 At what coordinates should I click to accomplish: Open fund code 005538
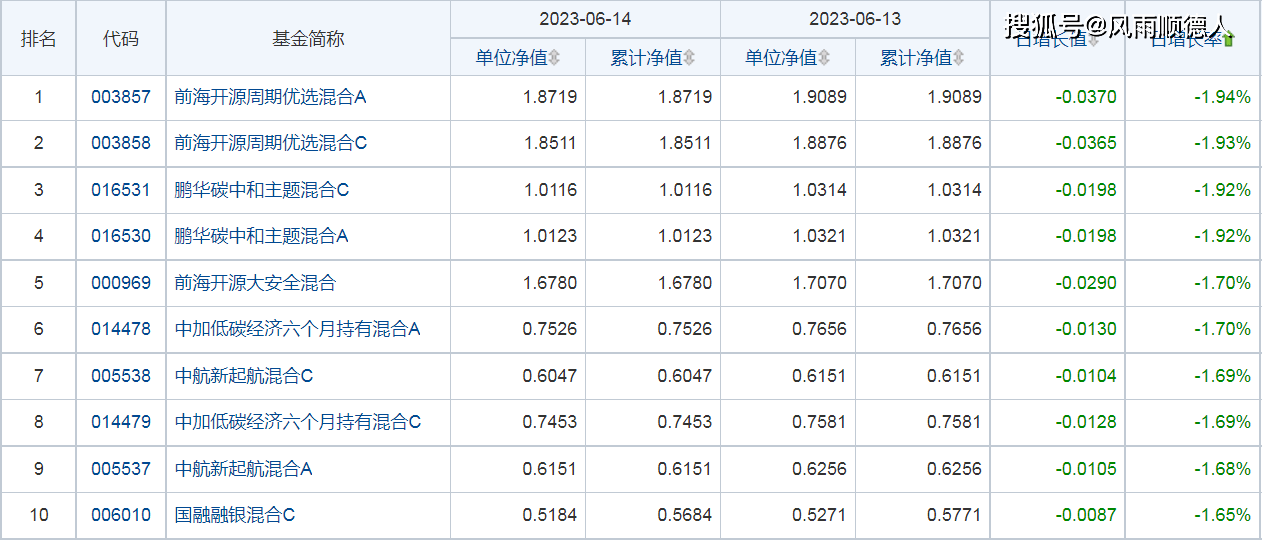(121, 376)
